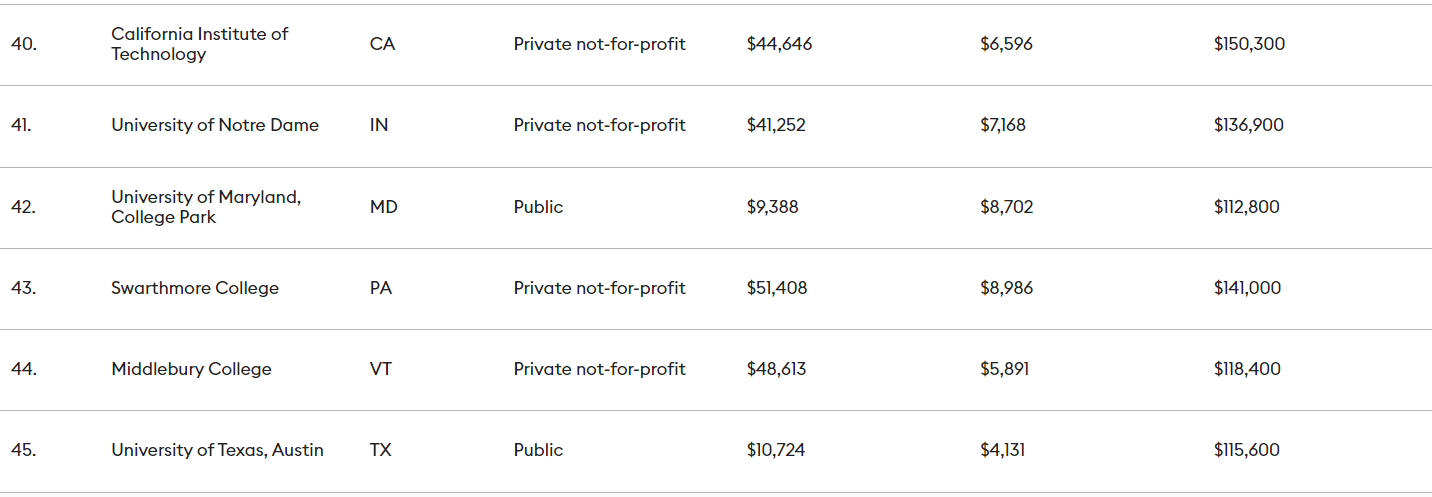Viewport: 1432px width, 497px height.
Task: Open University of Texas, Austin
Action: tap(217, 450)
